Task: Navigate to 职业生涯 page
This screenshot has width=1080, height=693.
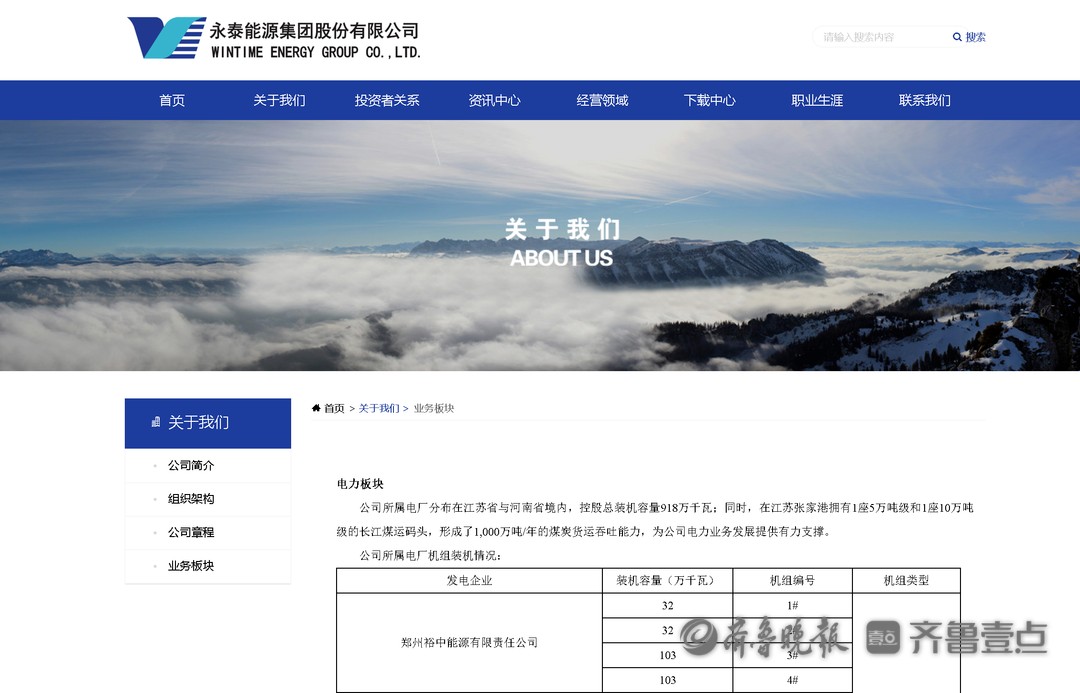Action: pos(817,100)
